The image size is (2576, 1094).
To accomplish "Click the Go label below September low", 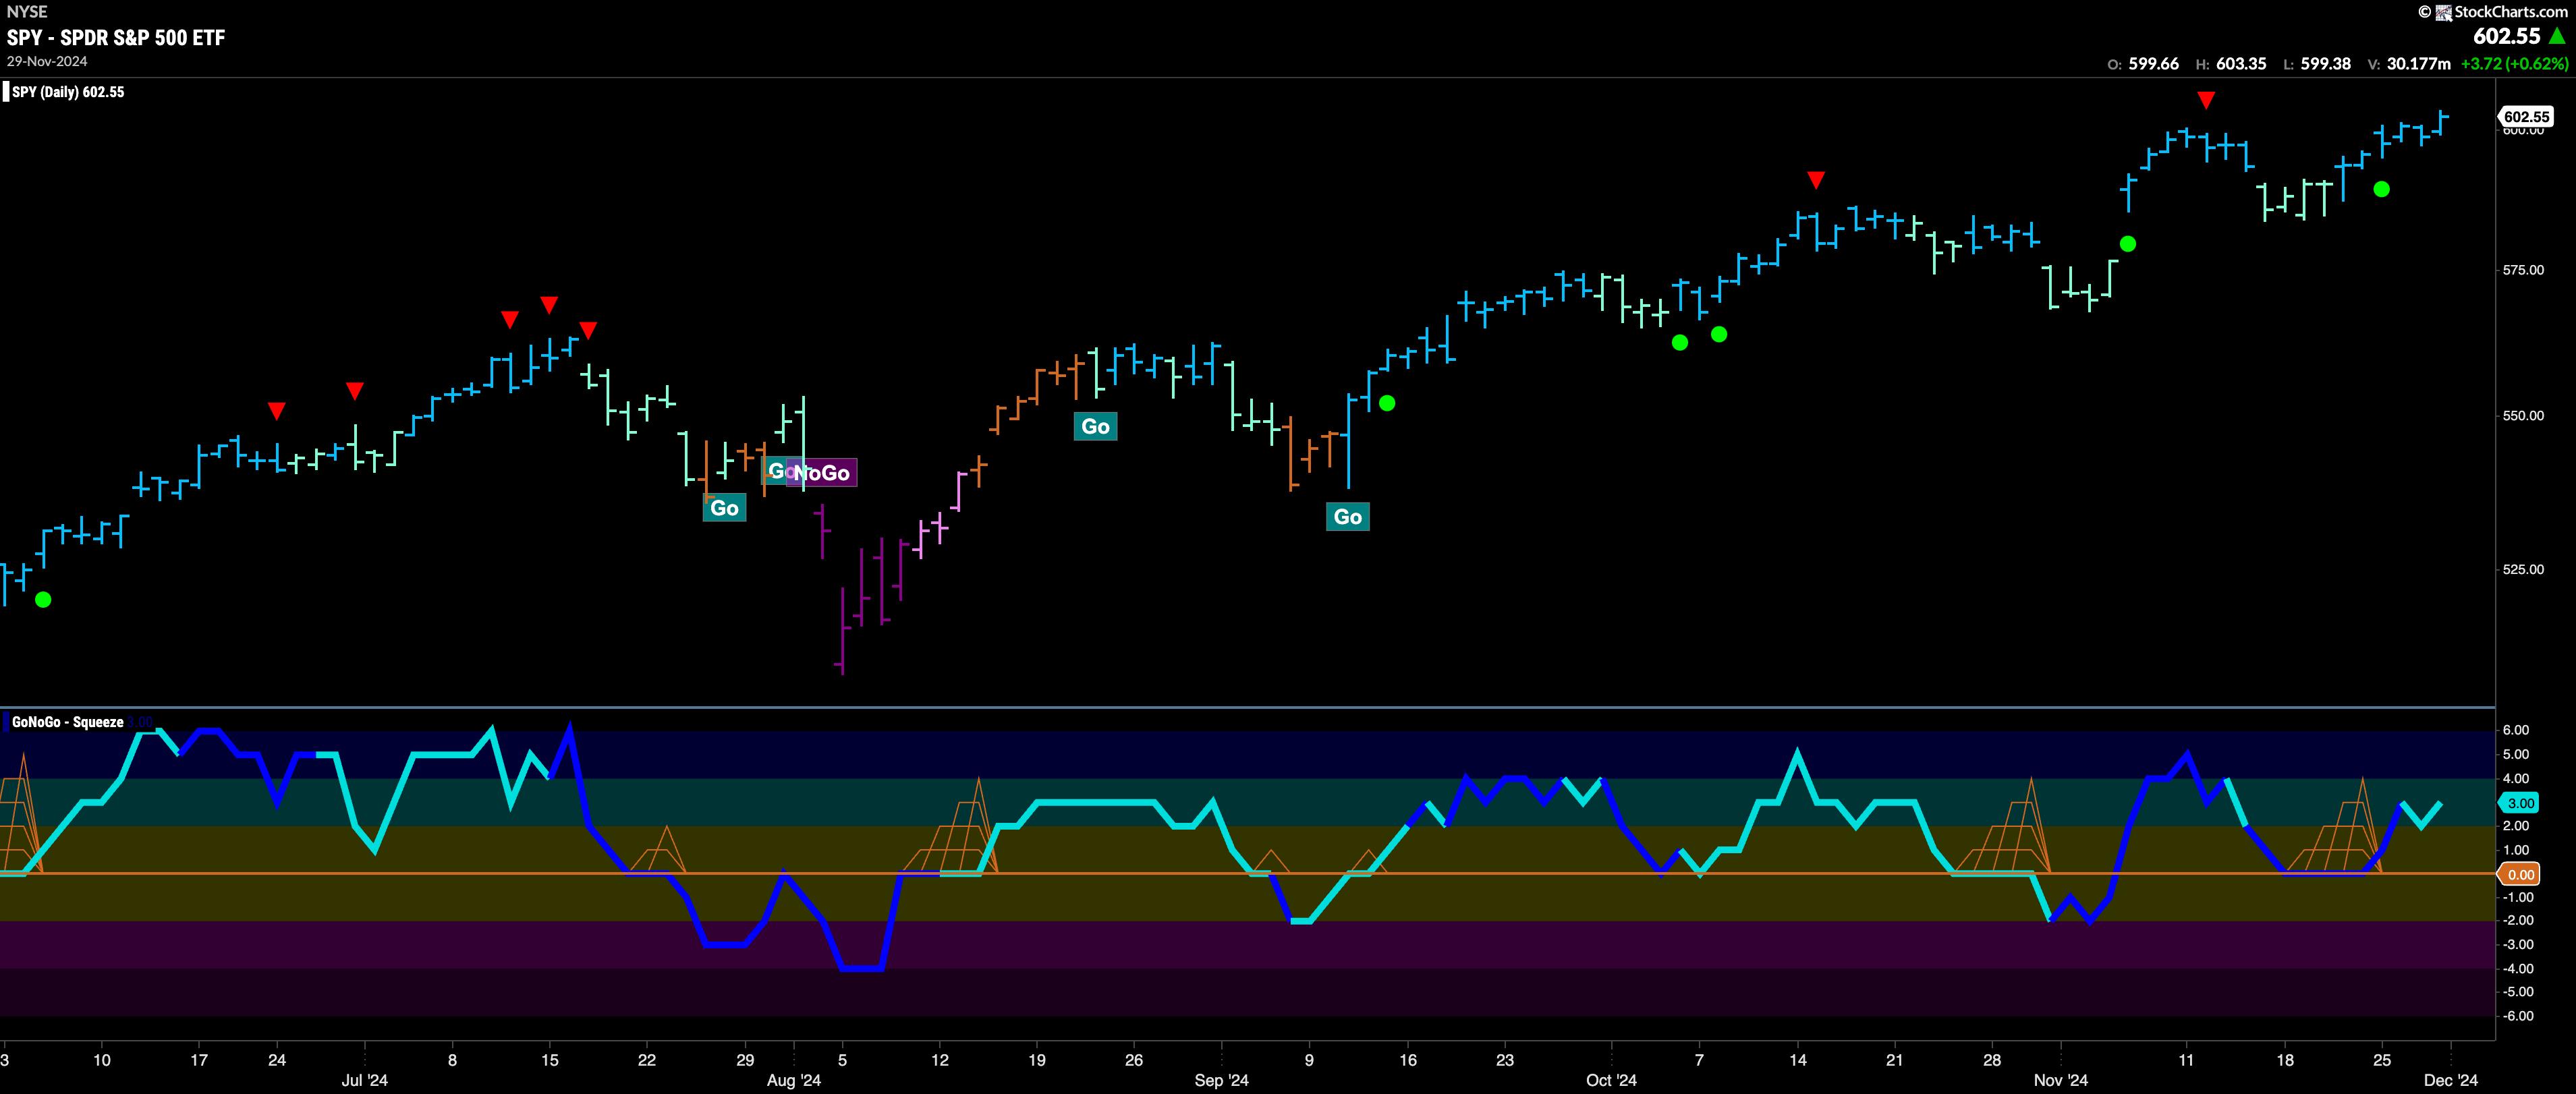I will tap(1347, 517).
